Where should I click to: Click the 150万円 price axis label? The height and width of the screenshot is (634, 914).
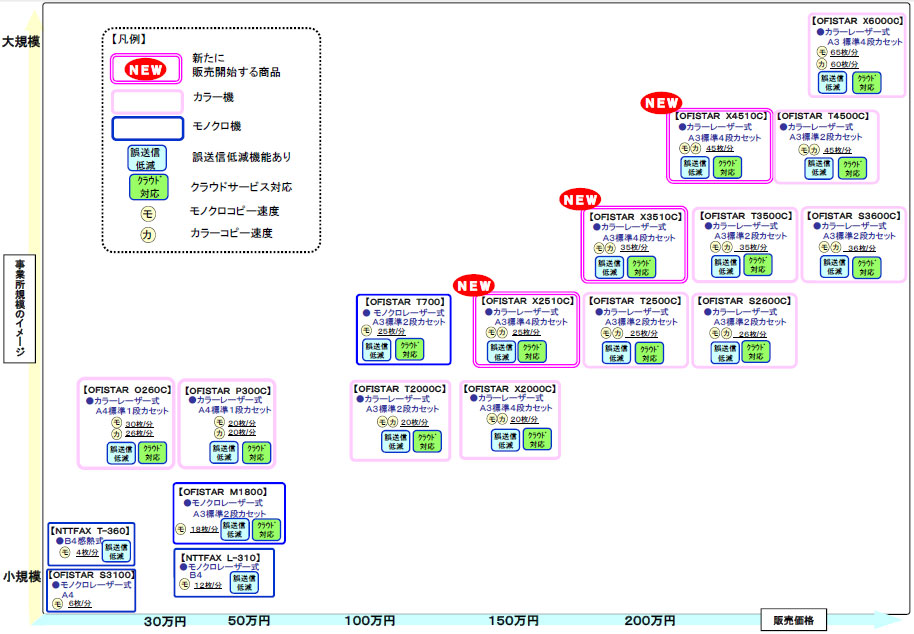tap(513, 621)
